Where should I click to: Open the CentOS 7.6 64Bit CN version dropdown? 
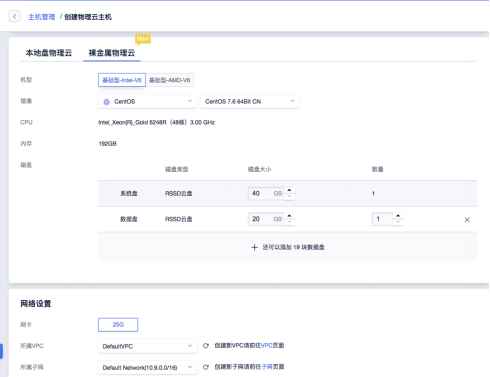coord(250,101)
